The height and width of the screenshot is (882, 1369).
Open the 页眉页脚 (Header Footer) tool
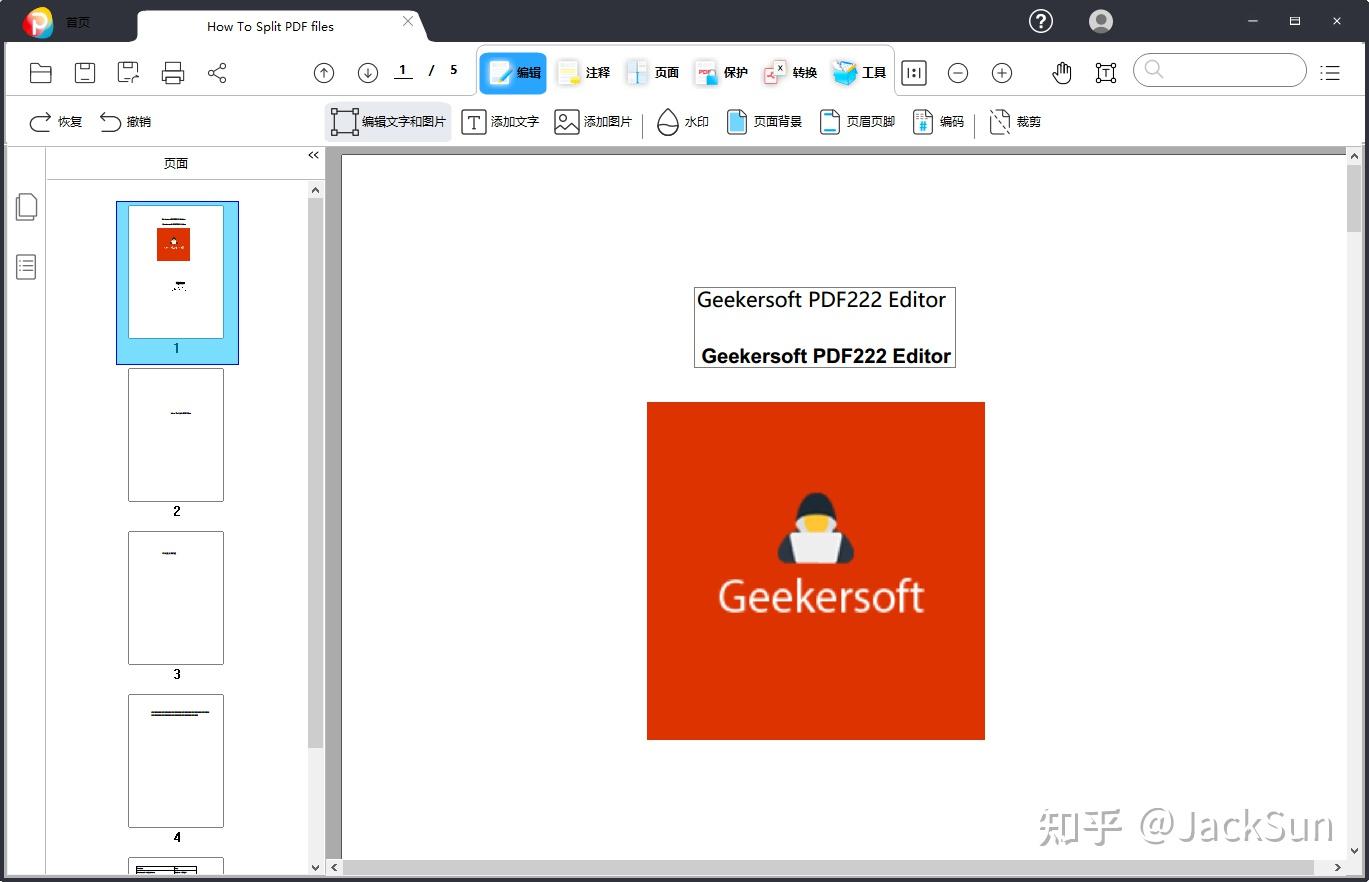coord(857,121)
